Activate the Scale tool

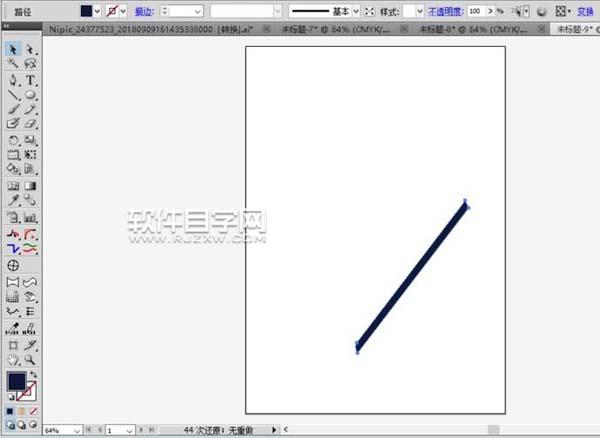point(30,140)
